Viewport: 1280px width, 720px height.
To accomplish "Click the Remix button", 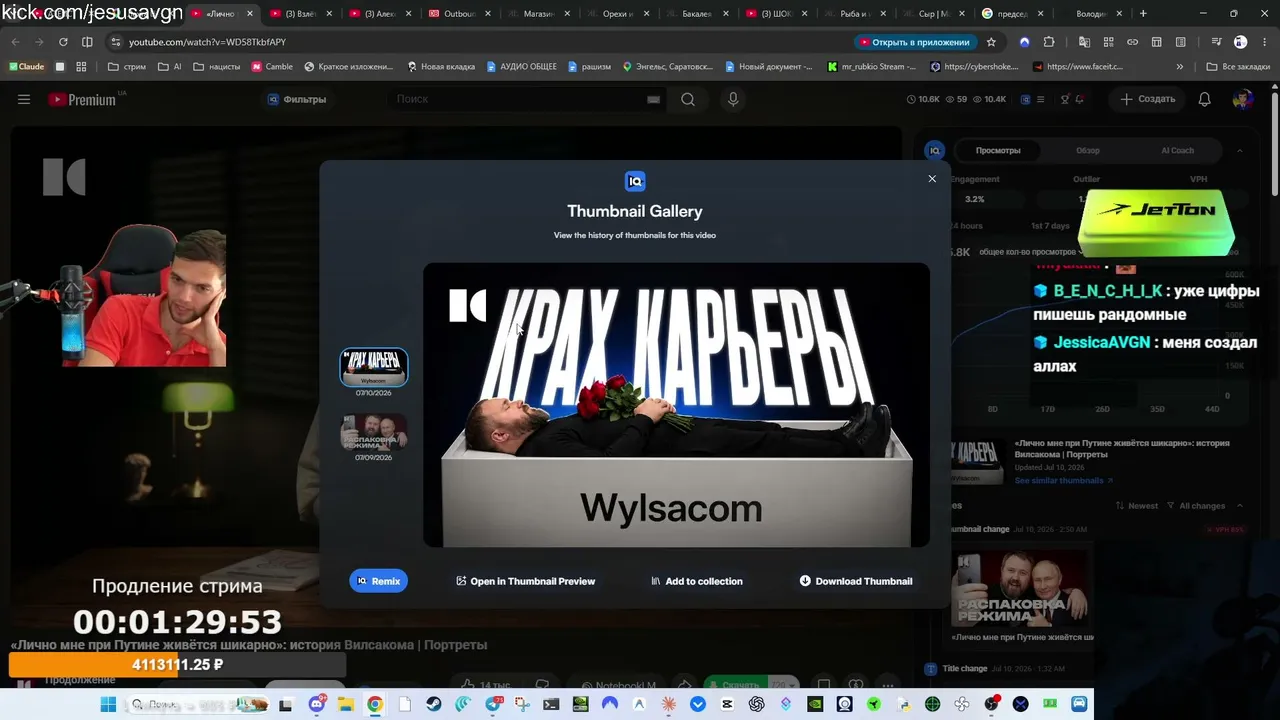I will point(378,581).
